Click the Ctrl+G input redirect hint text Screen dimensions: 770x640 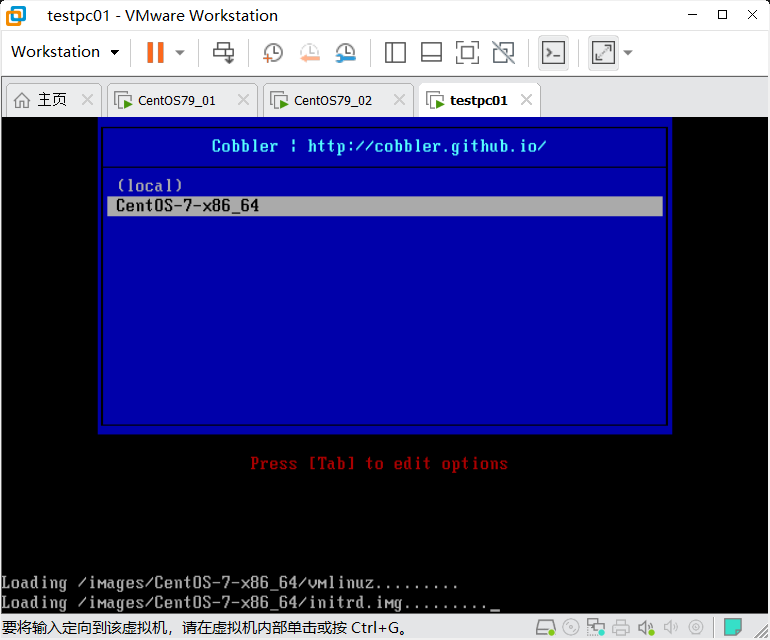point(204,628)
